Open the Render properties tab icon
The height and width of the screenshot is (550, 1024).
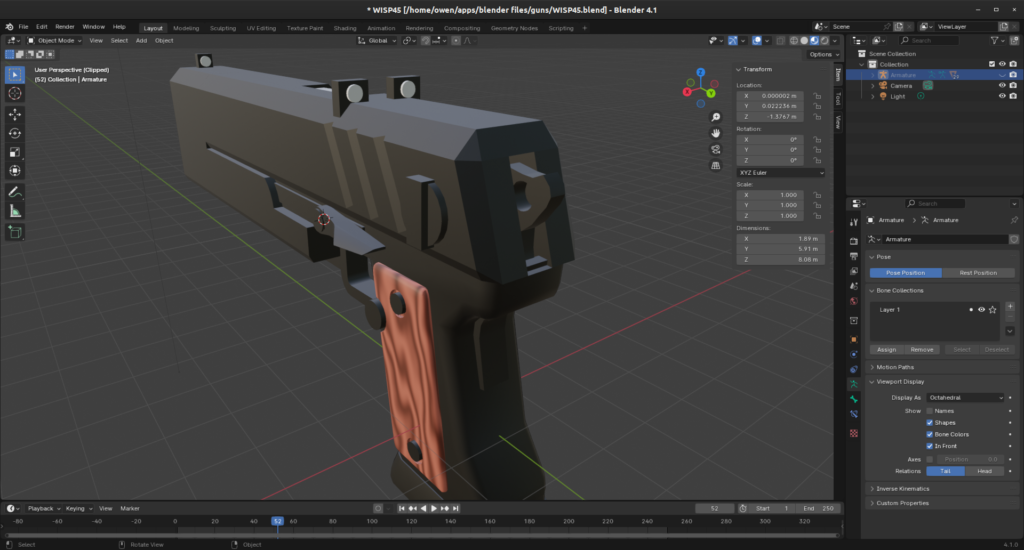[854, 241]
